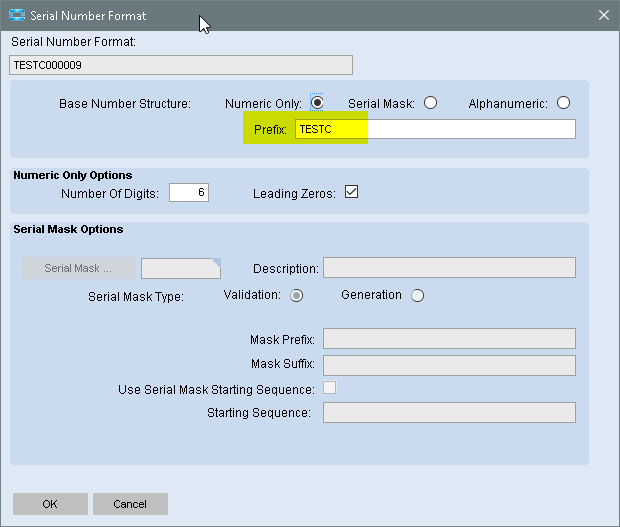The width and height of the screenshot is (620, 527).
Task: Click the disabled Serial Mask ... button
Action: 78,268
